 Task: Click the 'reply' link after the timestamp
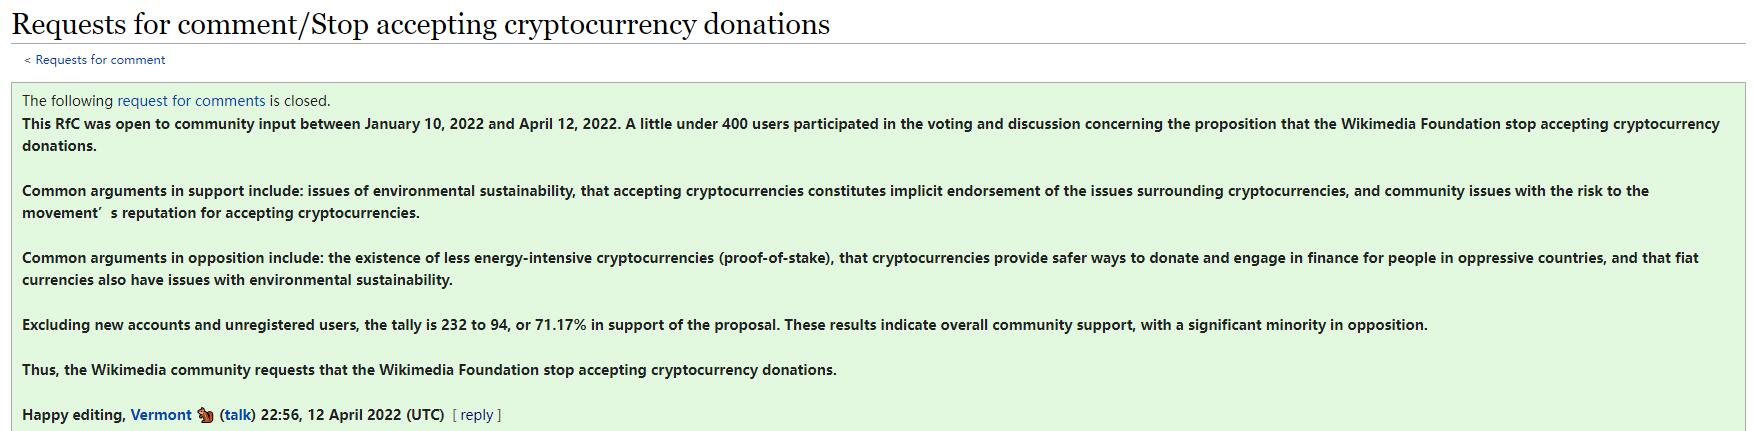[x=477, y=415]
